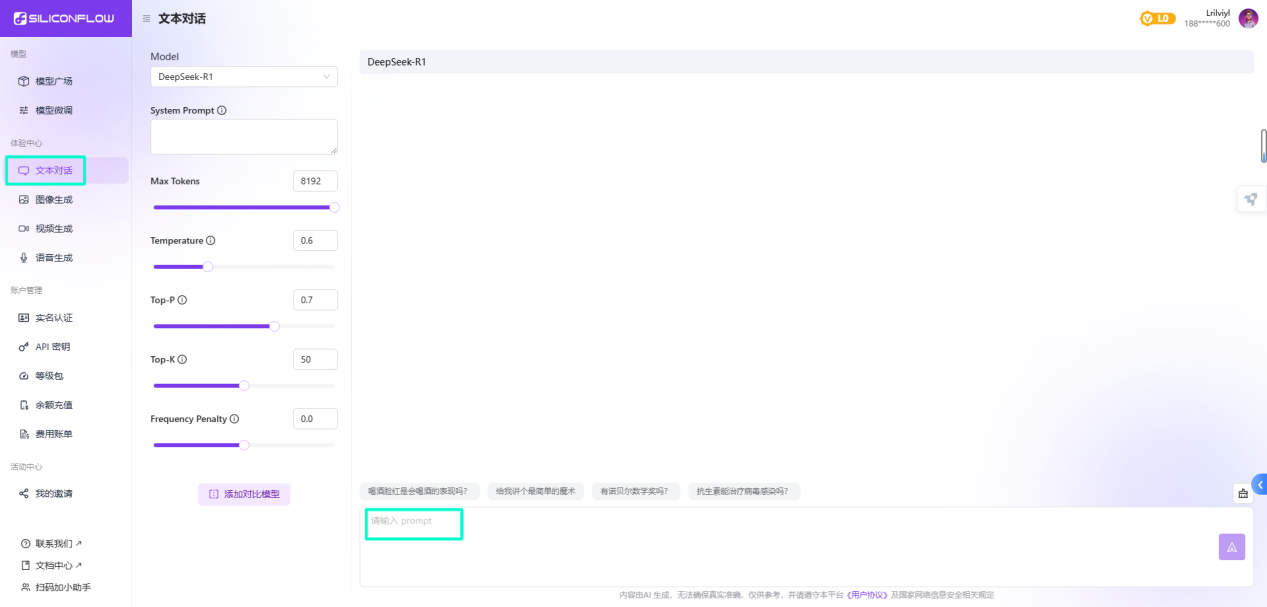Expand the blue side panel chevron

coord(1259,484)
